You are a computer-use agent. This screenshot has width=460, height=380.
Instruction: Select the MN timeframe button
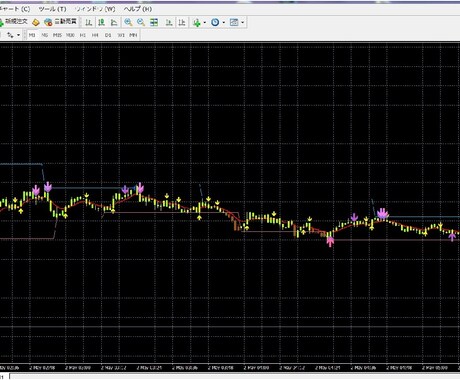coord(133,35)
